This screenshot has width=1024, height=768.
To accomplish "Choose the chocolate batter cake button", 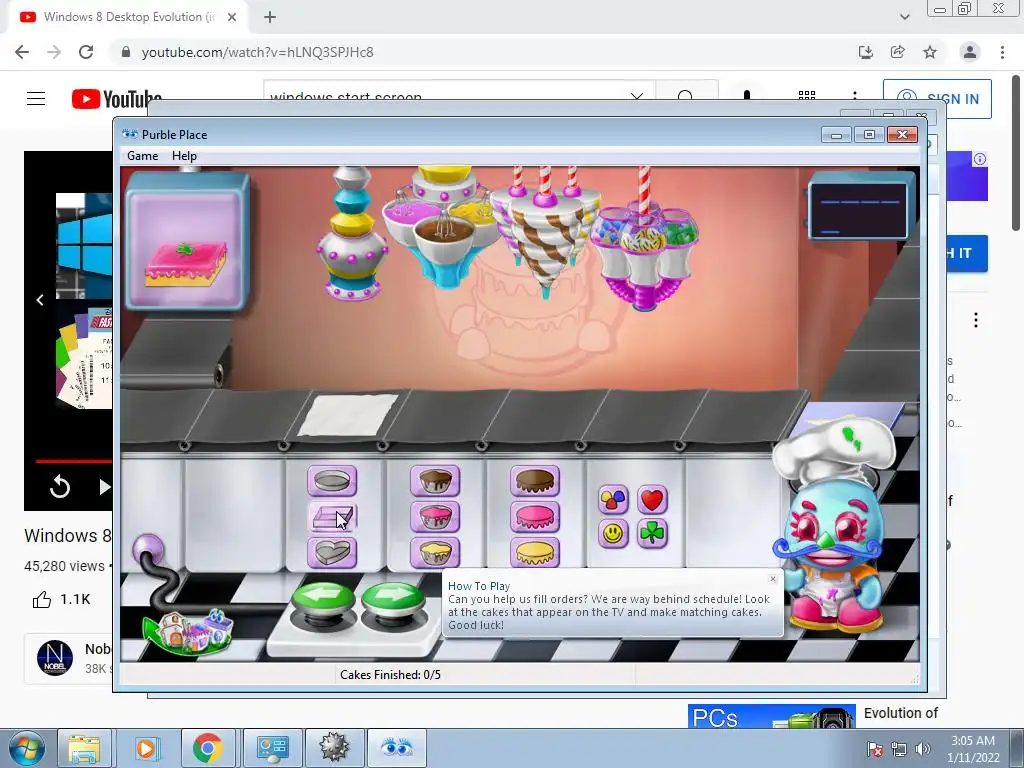I will pyautogui.click(x=435, y=481).
